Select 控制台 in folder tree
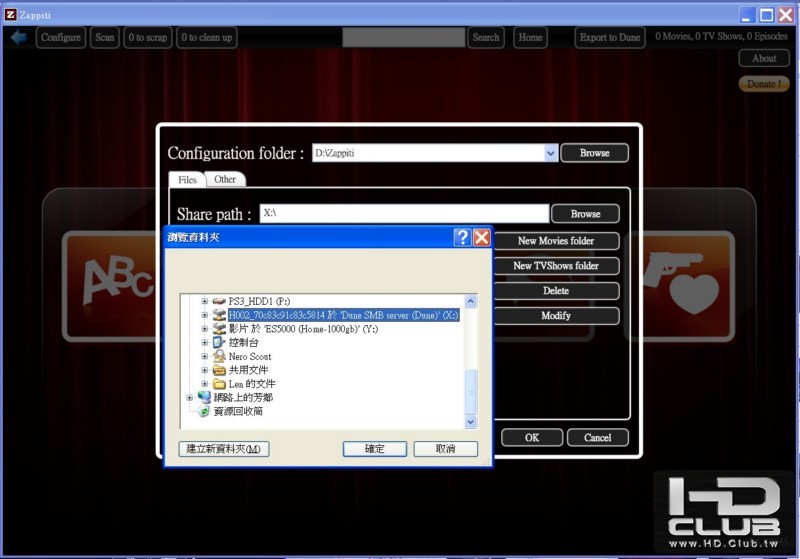 pos(243,343)
